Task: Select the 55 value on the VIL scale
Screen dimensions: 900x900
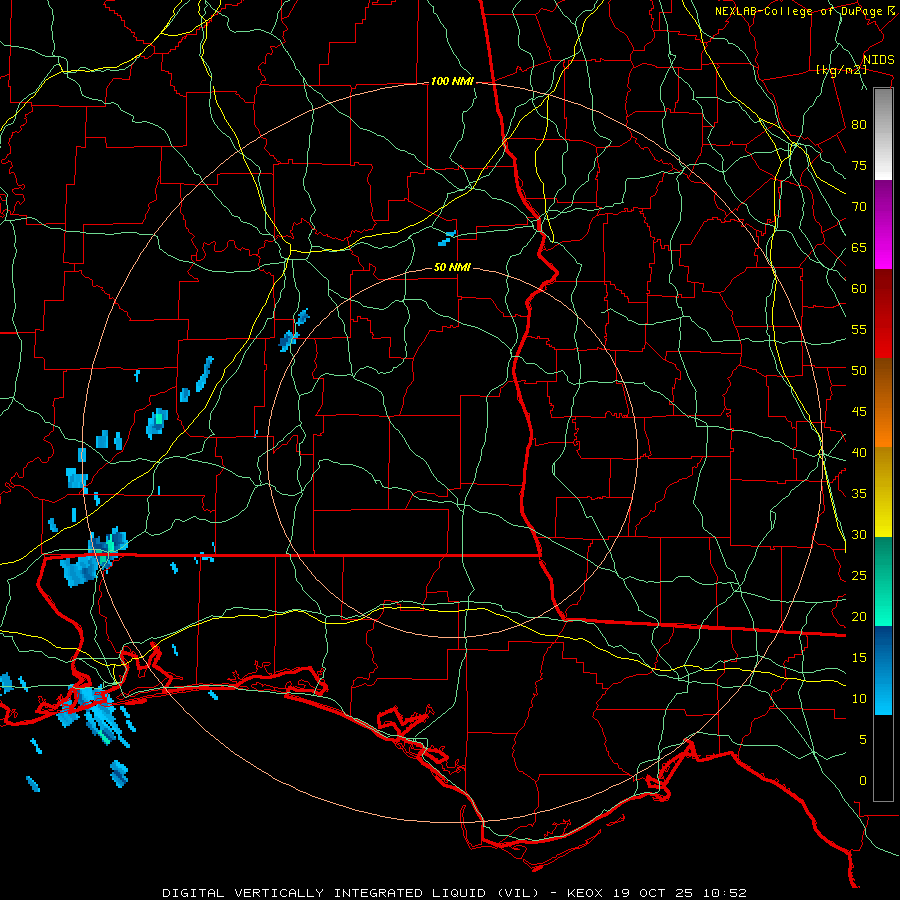Action: [859, 329]
